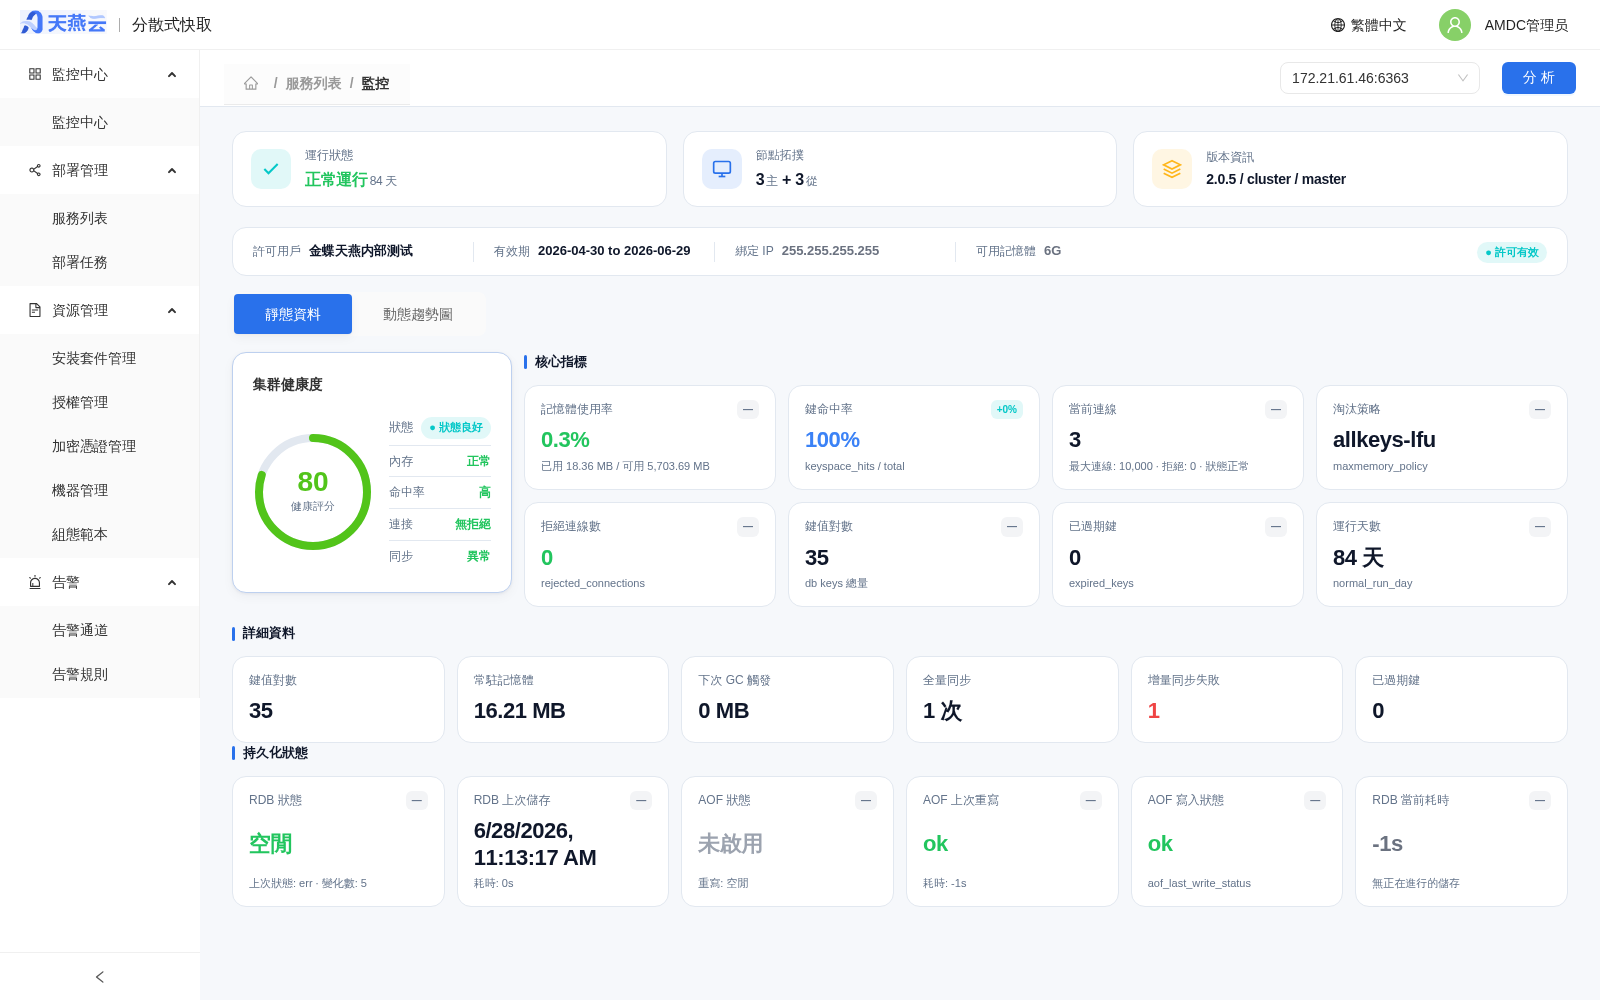
Task: Click the health score 80 ring gauge
Action: pos(313,492)
